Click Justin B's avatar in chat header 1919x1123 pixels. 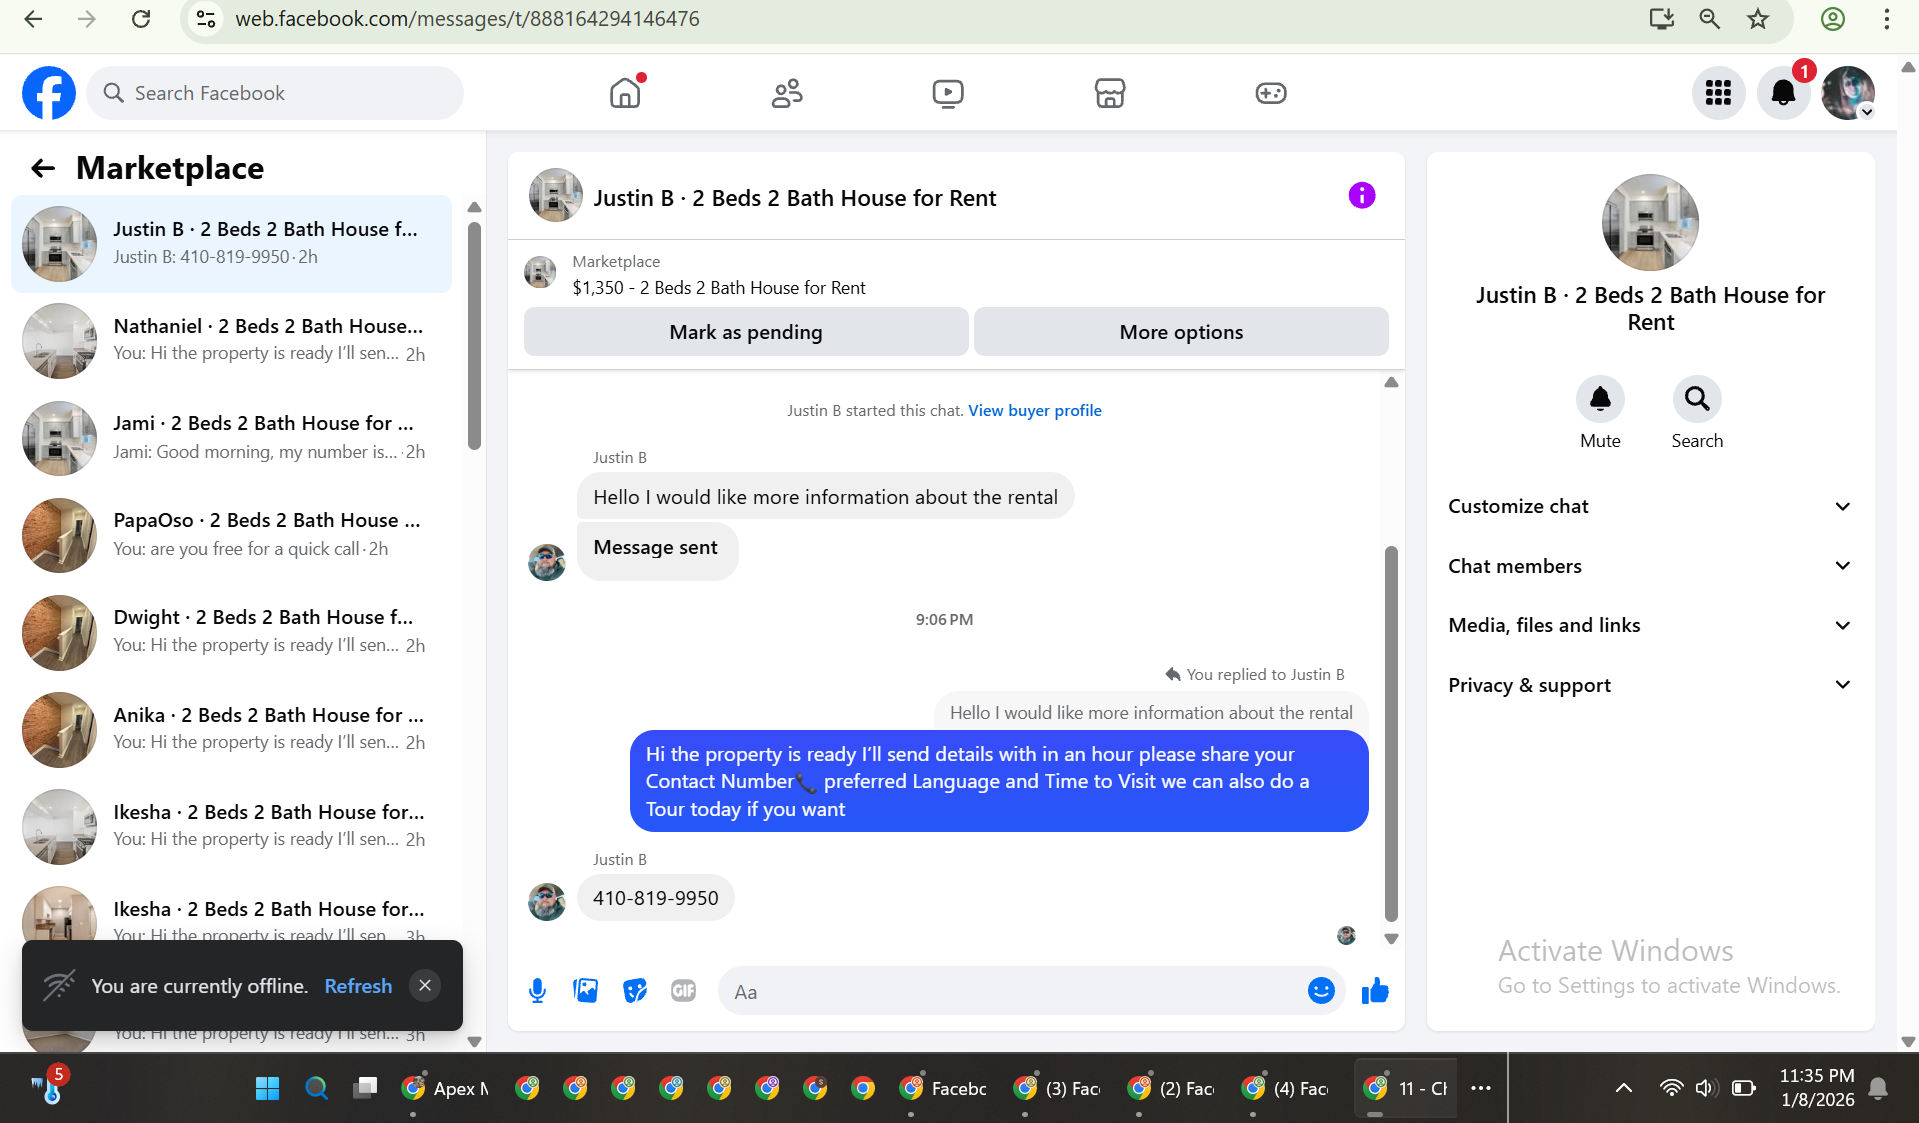(555, 195)
